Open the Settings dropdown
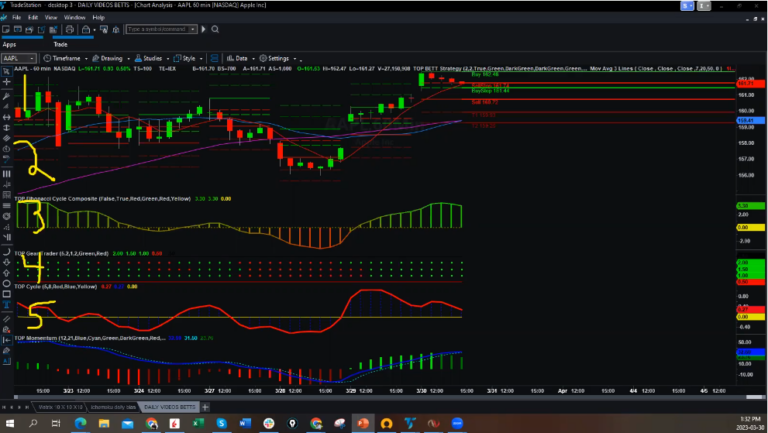Viewport: 768px width, 433px height. (x=281, y=58)
